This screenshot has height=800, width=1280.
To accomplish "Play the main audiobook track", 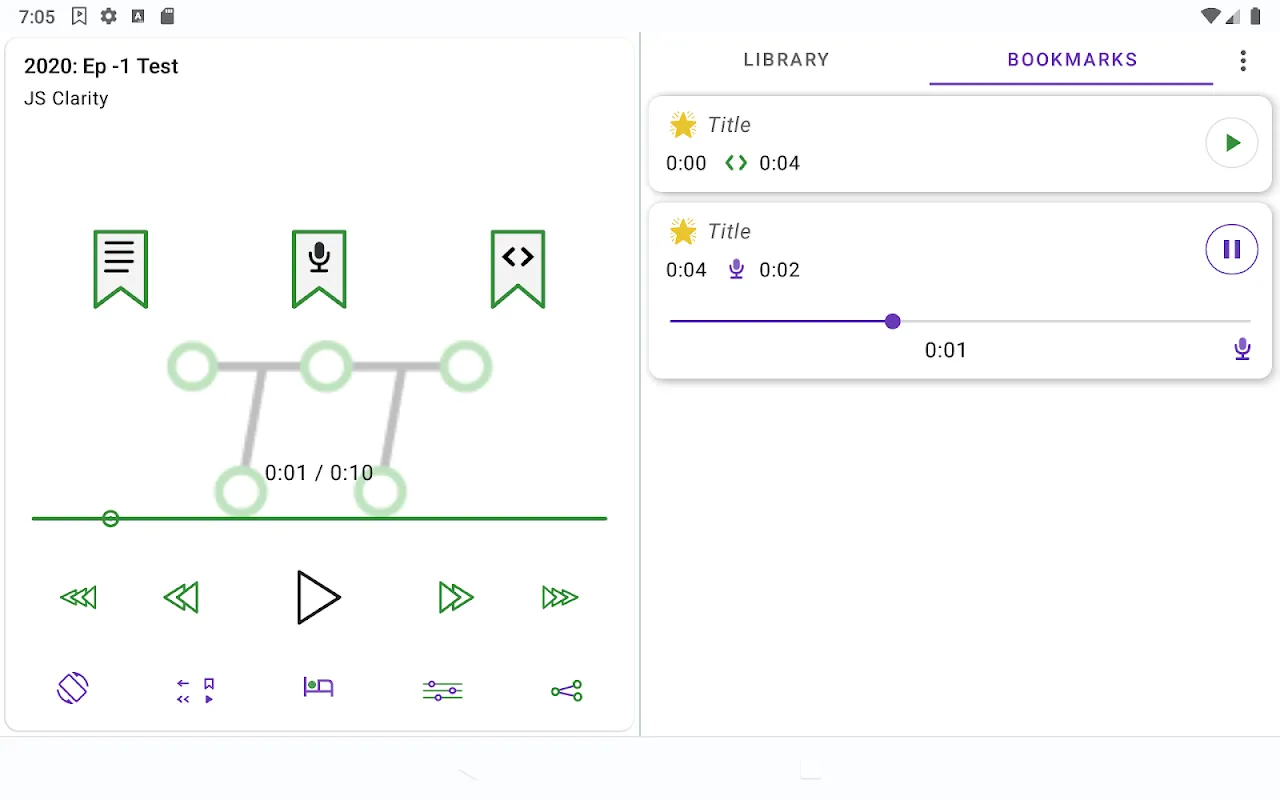I will pyautogui.click(x=318, y=597).
